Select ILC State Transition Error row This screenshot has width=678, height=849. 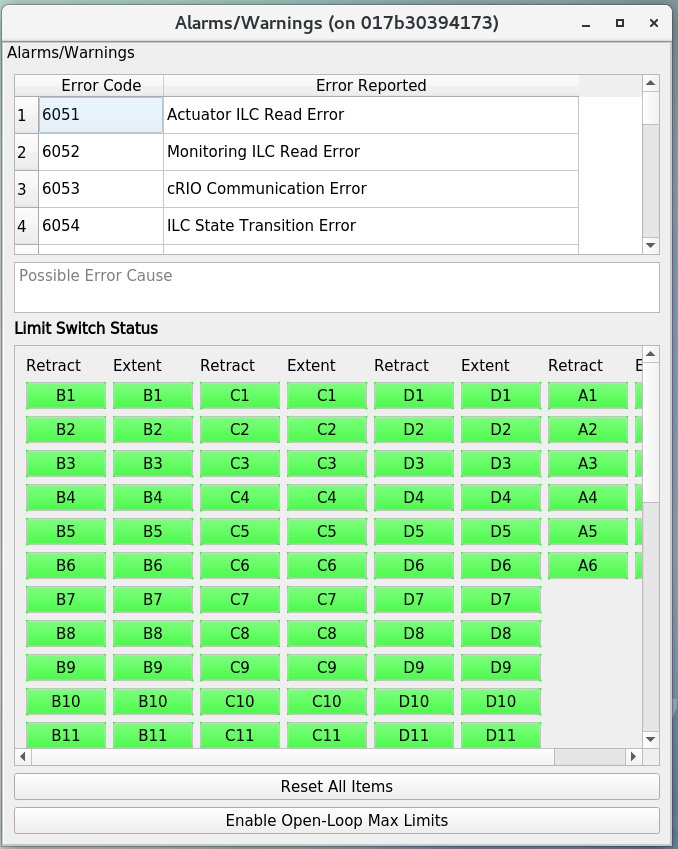pyautogui.click(x=370, y=226)
